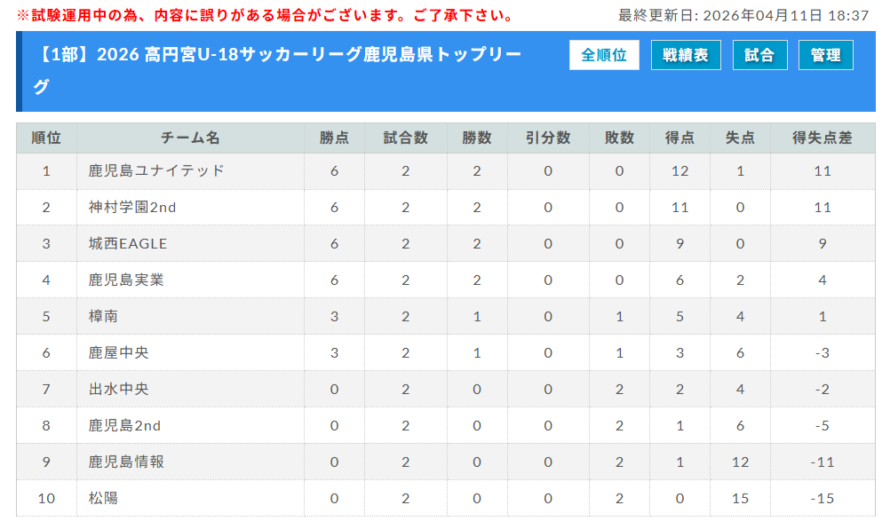Screen dimensions: 890x529
Task: Select team 鹿児島ユナイテッド
Action: 156,171
